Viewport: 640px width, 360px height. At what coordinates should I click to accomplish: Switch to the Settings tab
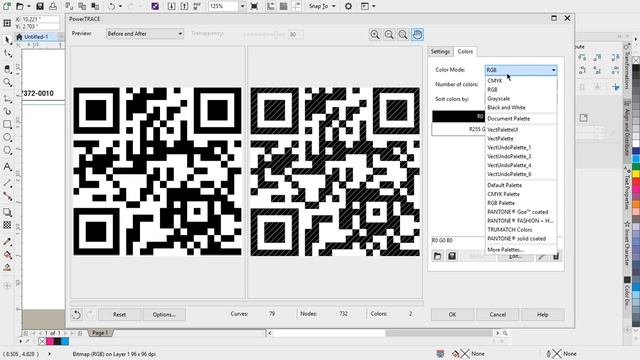click(440, 51)
